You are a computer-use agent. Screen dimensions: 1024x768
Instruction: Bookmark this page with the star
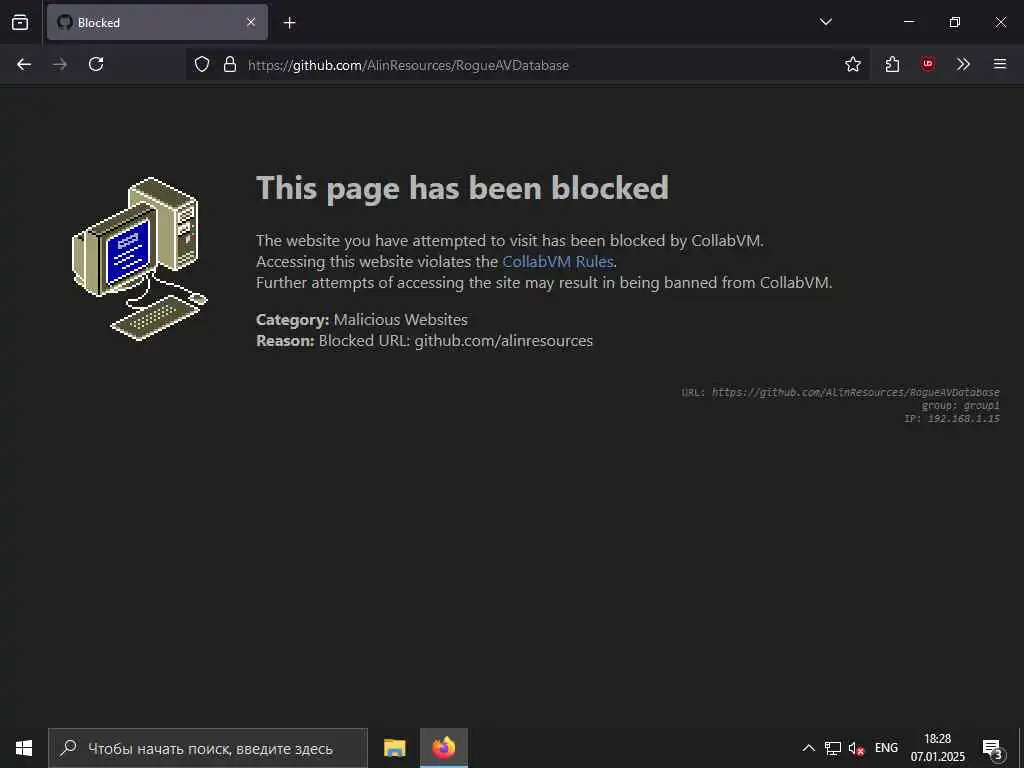[852, 64]
